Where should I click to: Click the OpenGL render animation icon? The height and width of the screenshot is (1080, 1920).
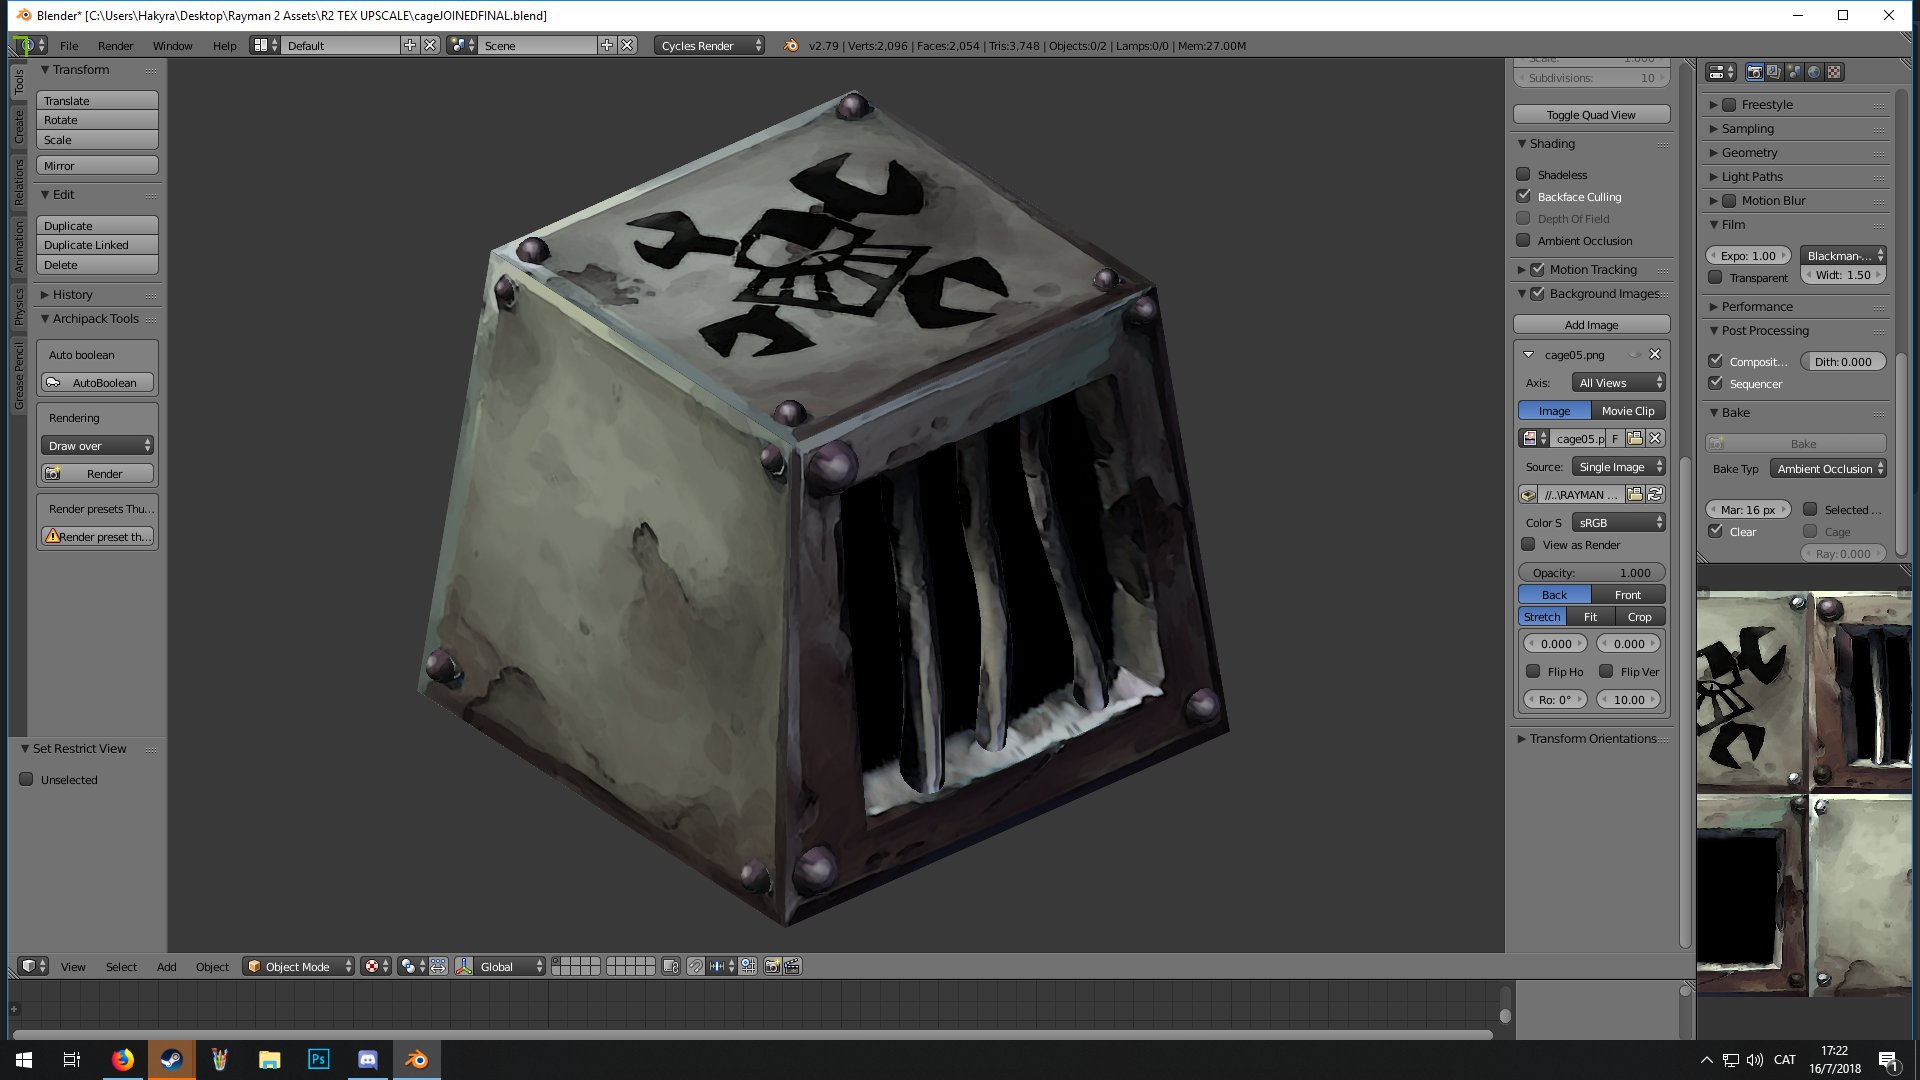792,966
